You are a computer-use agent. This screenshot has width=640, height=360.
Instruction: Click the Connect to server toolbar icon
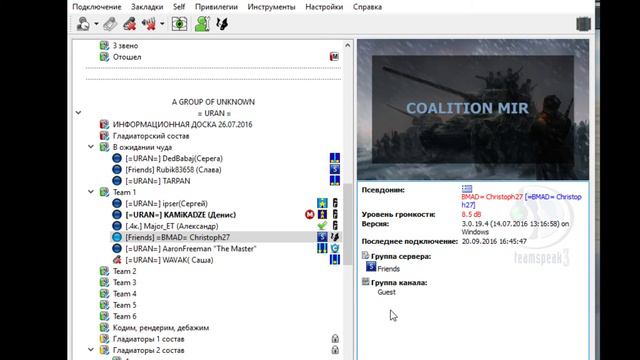83,24
